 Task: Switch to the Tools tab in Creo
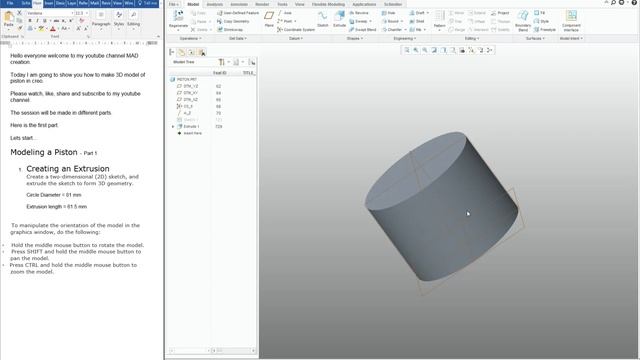(282, 4)
